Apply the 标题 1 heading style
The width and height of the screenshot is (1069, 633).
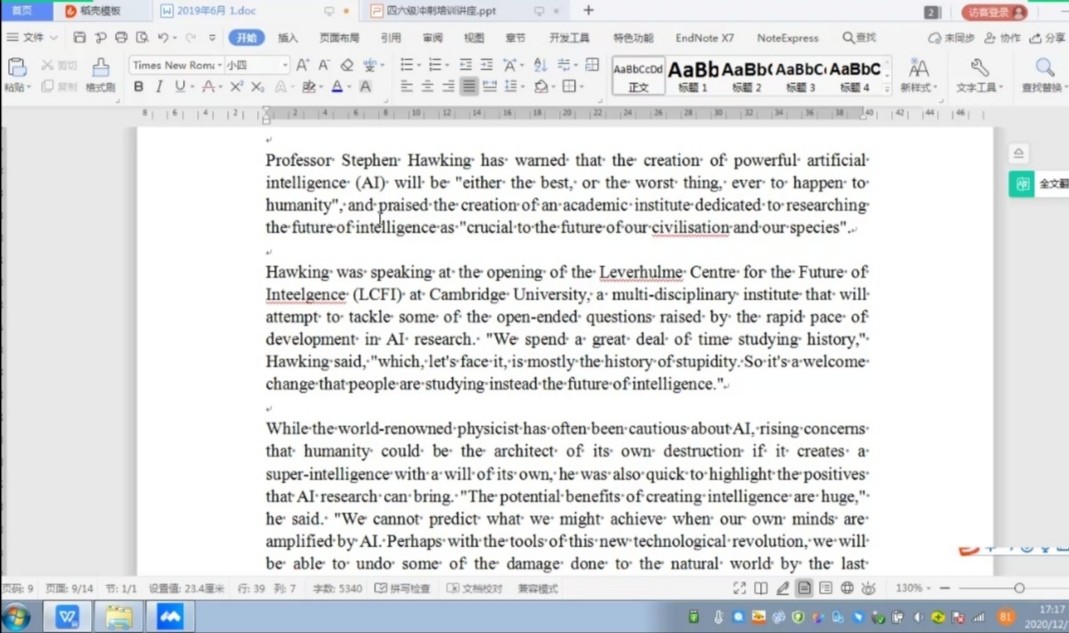click(693, 76)
